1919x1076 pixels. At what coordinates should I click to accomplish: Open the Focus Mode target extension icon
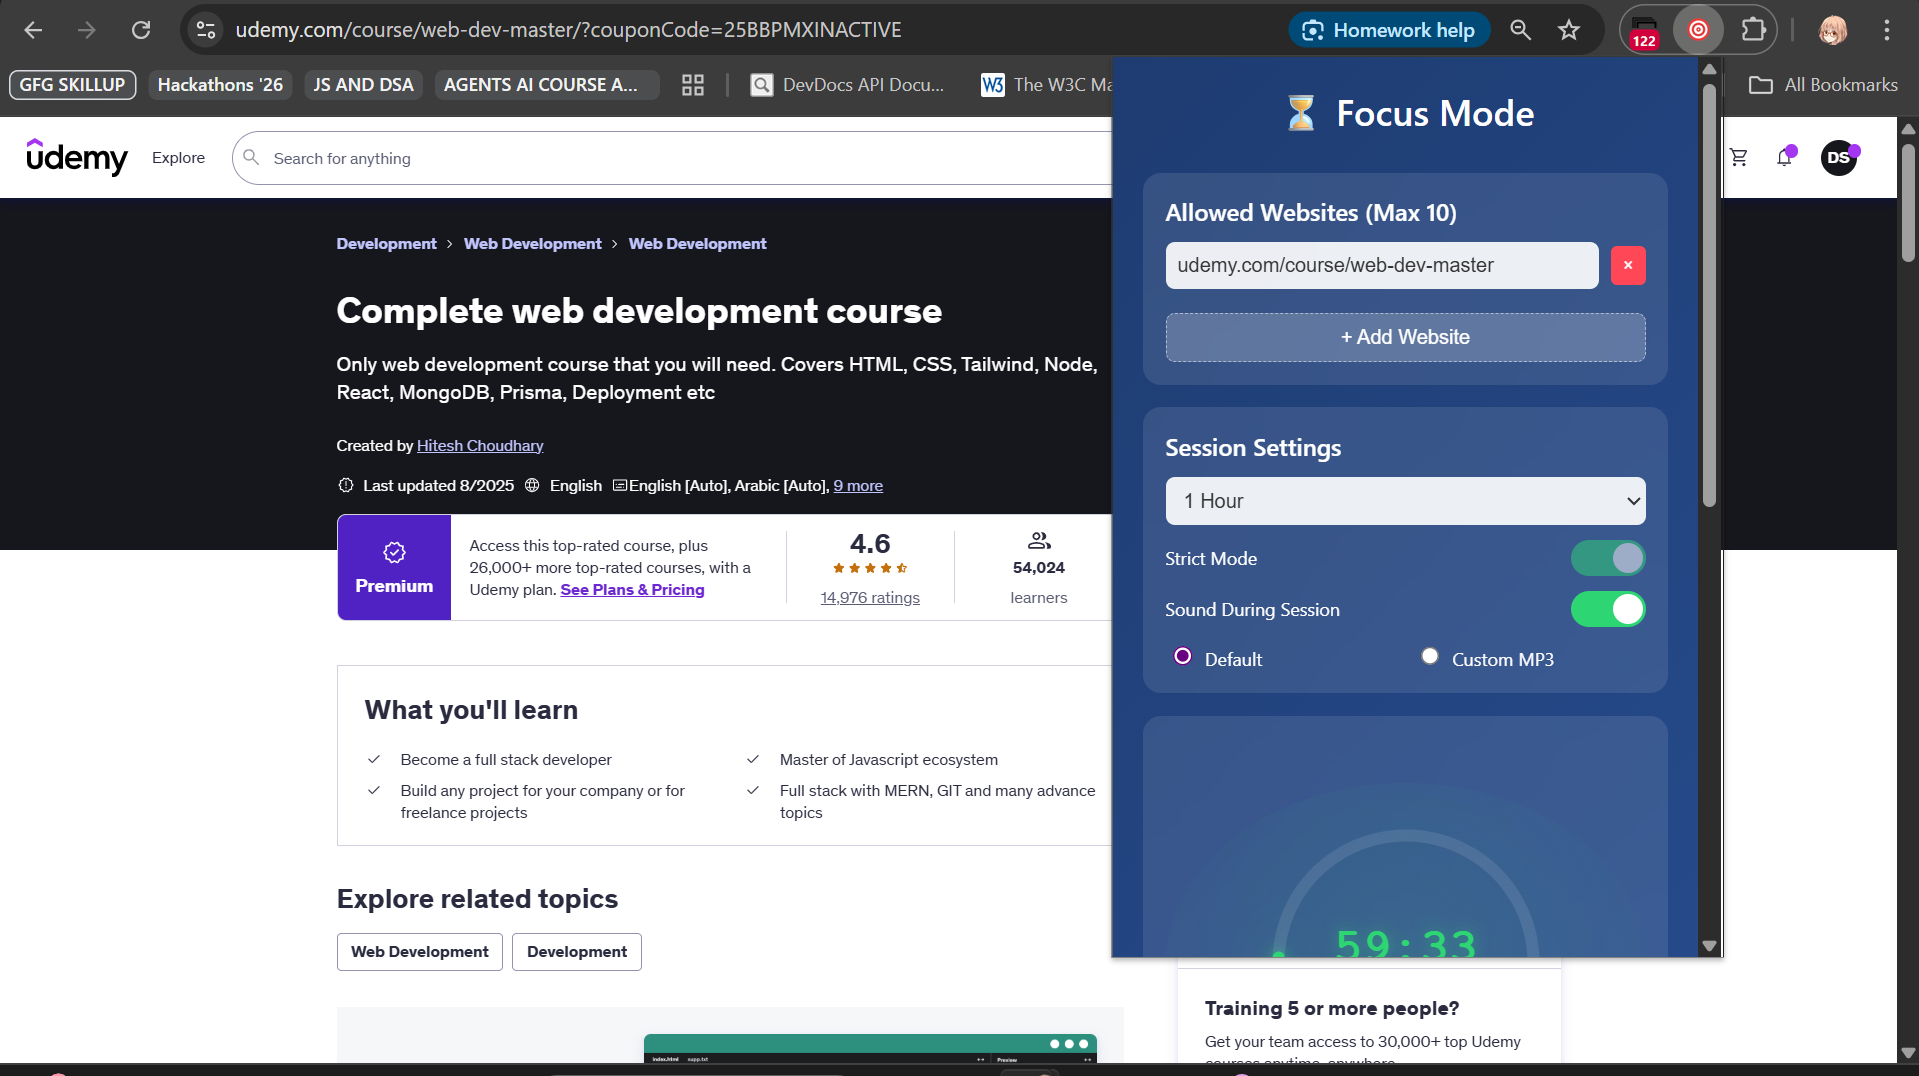pyautogui.click(x=1698, y=30)
